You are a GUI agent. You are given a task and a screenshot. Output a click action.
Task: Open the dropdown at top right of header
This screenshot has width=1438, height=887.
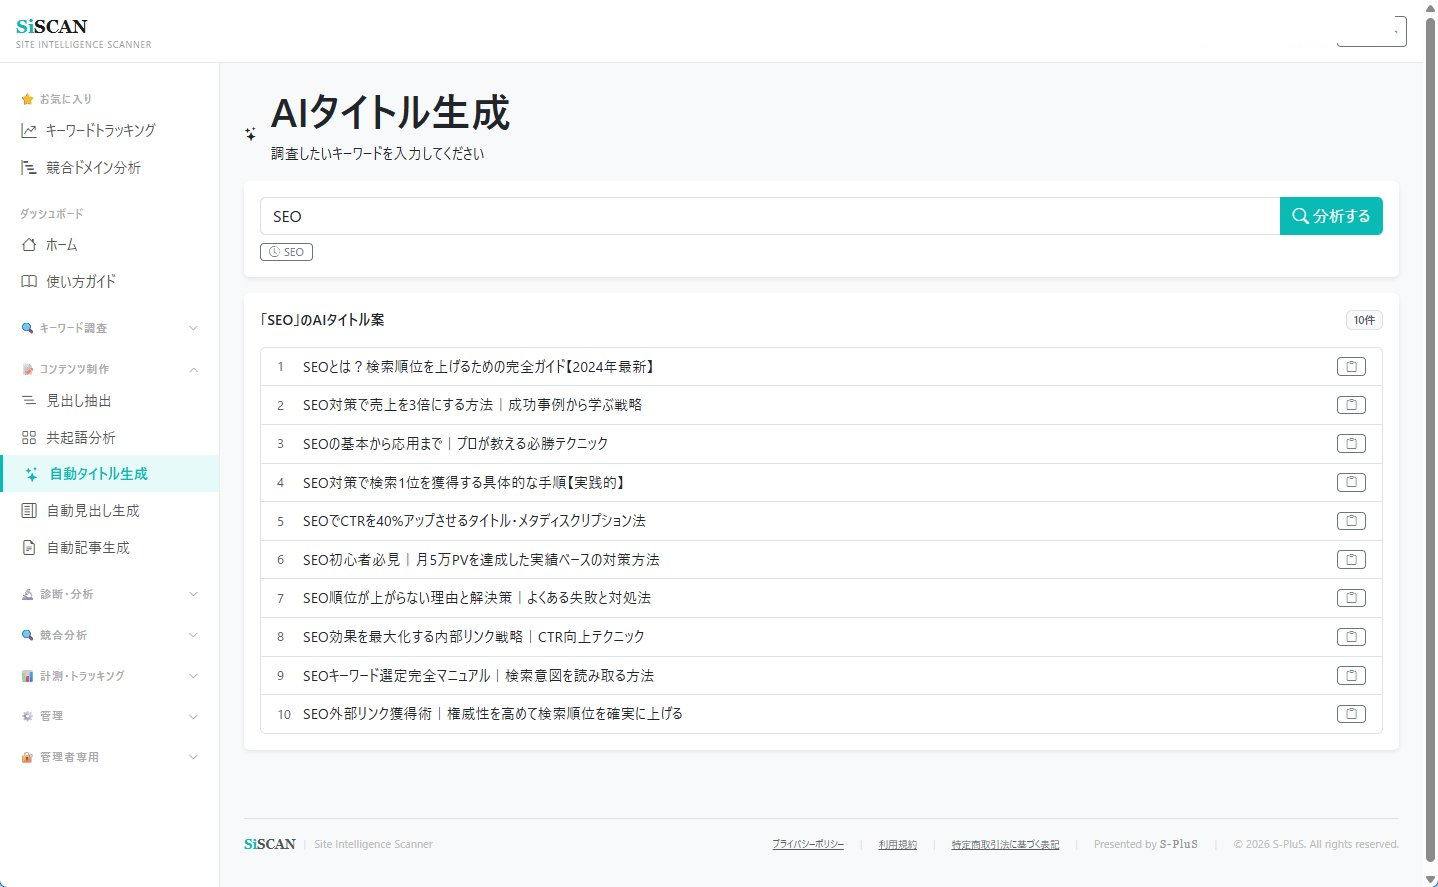tap(1372, 31)
